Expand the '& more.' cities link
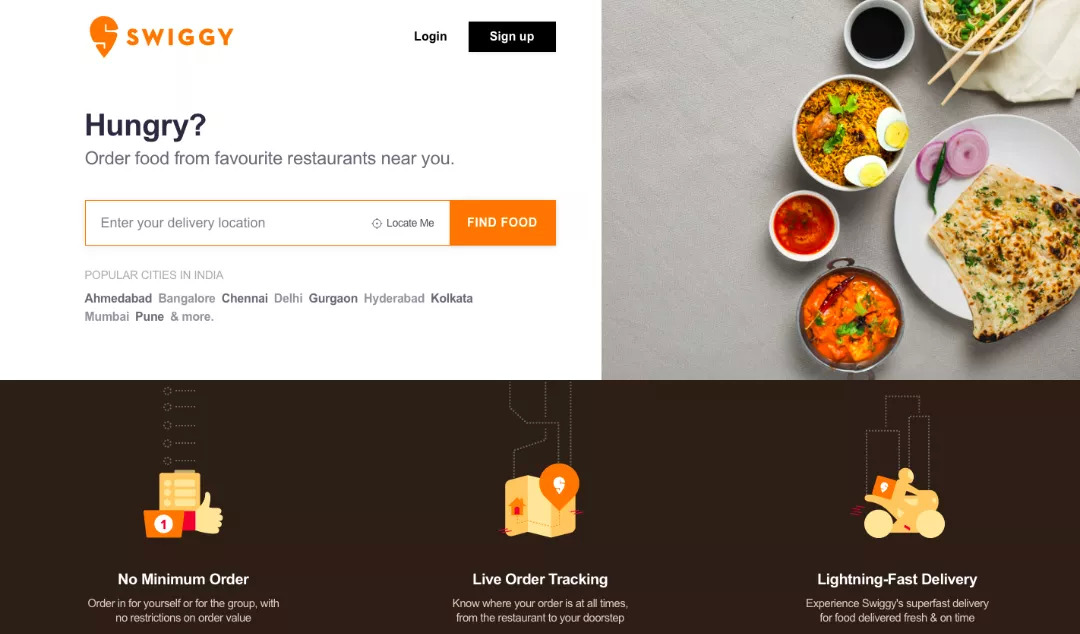 pos(192,317)
